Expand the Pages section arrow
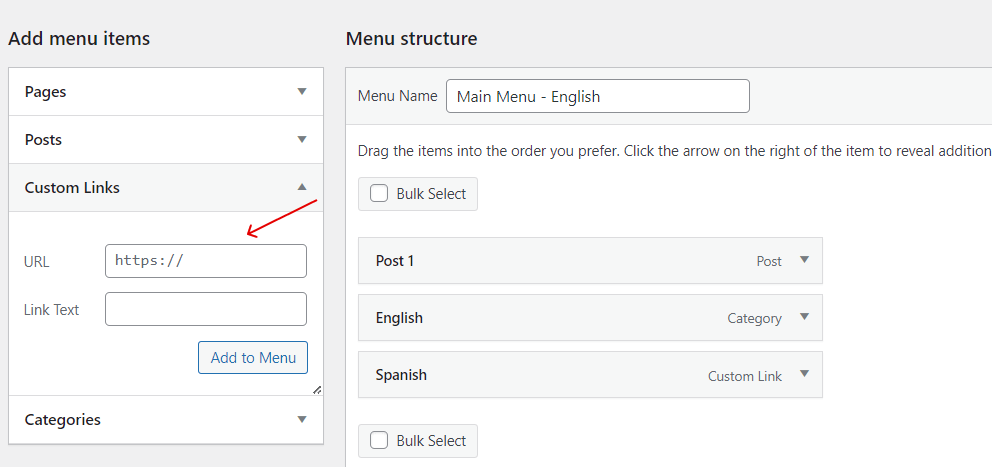Image resolution: width=992 pixels, height=467 pixels. 302,92
